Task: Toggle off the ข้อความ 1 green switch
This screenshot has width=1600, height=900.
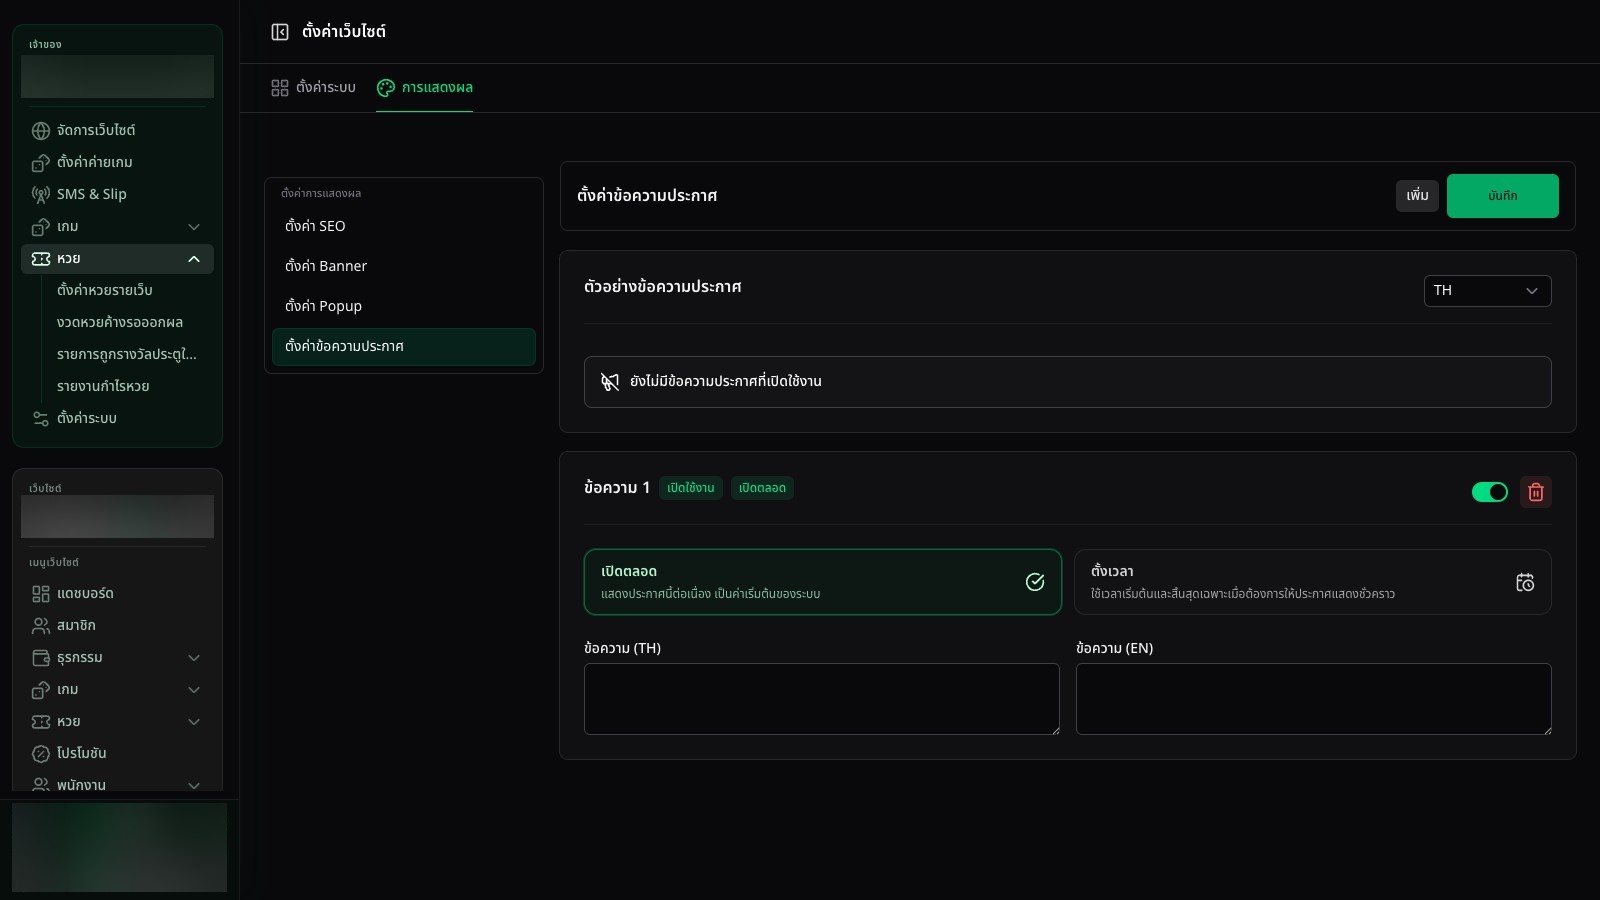Action: tap(1490, 492)
